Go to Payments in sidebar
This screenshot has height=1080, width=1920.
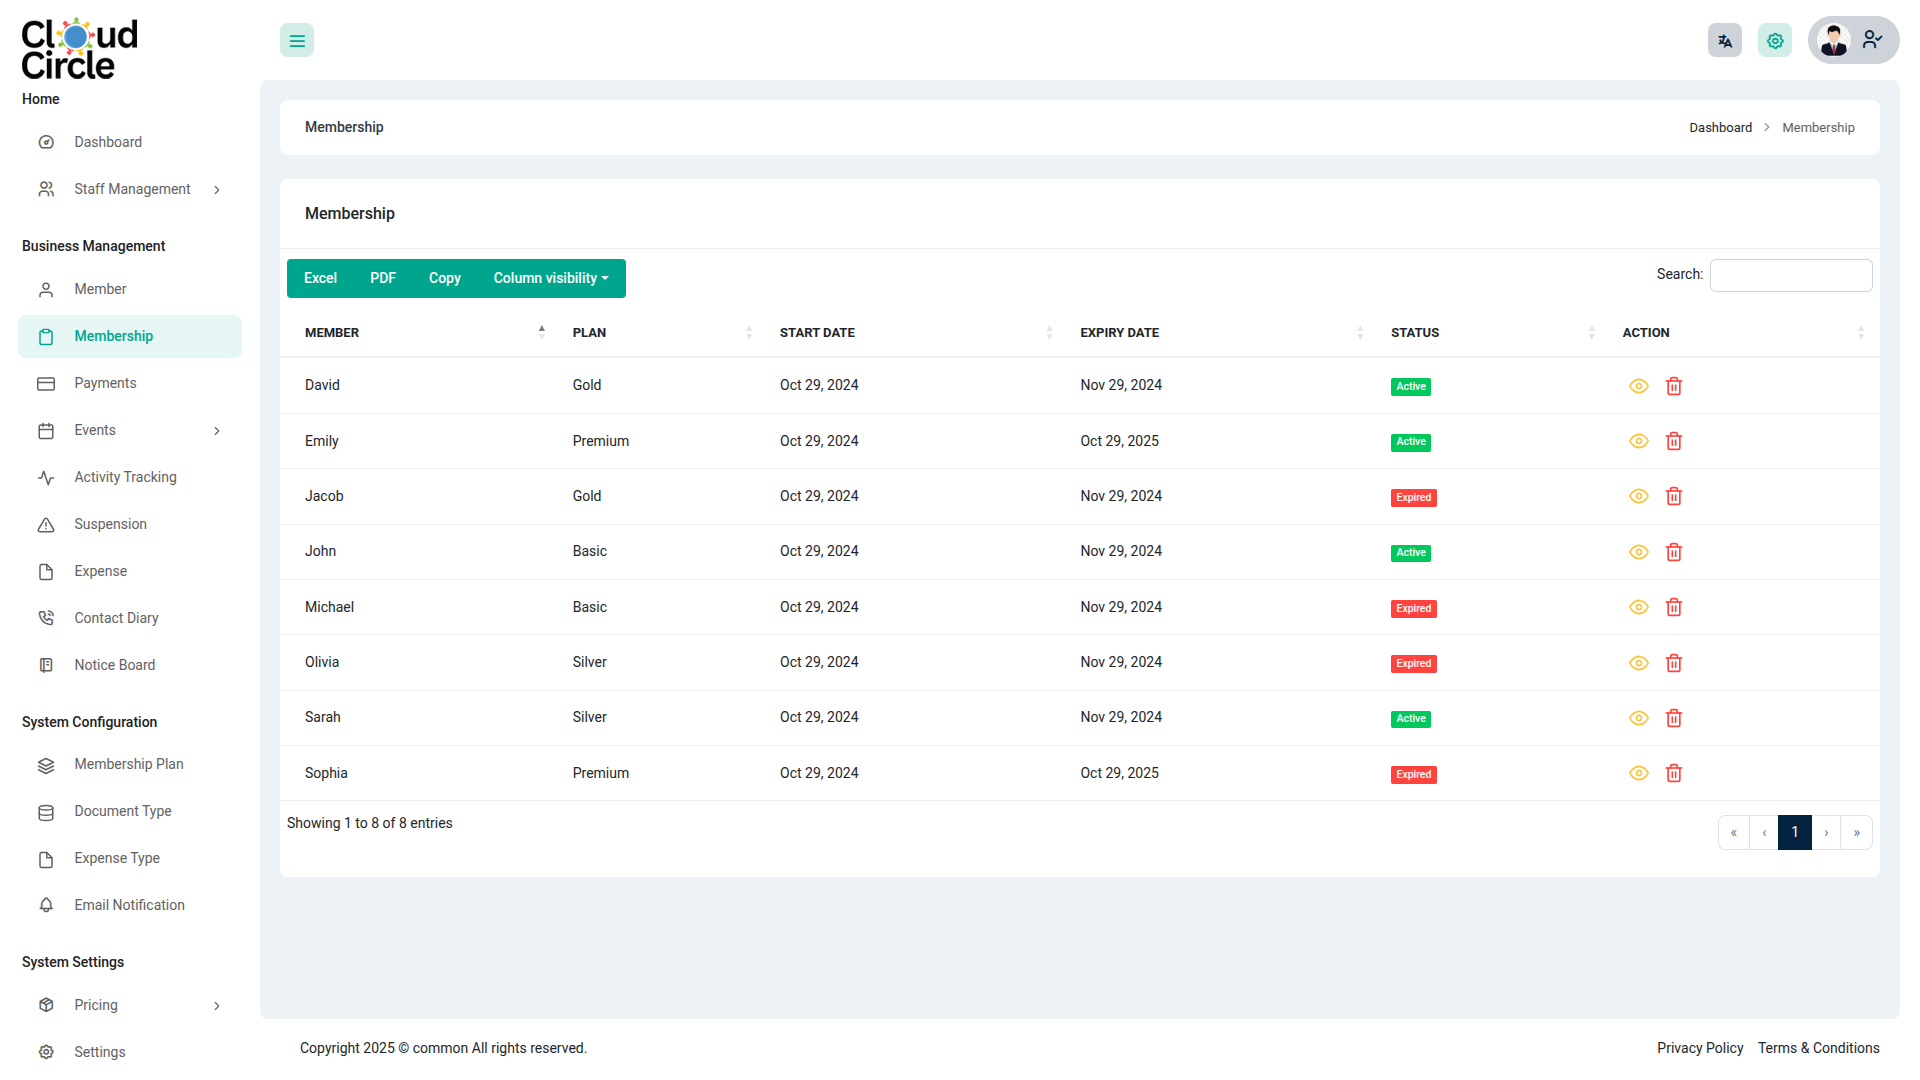105,383
